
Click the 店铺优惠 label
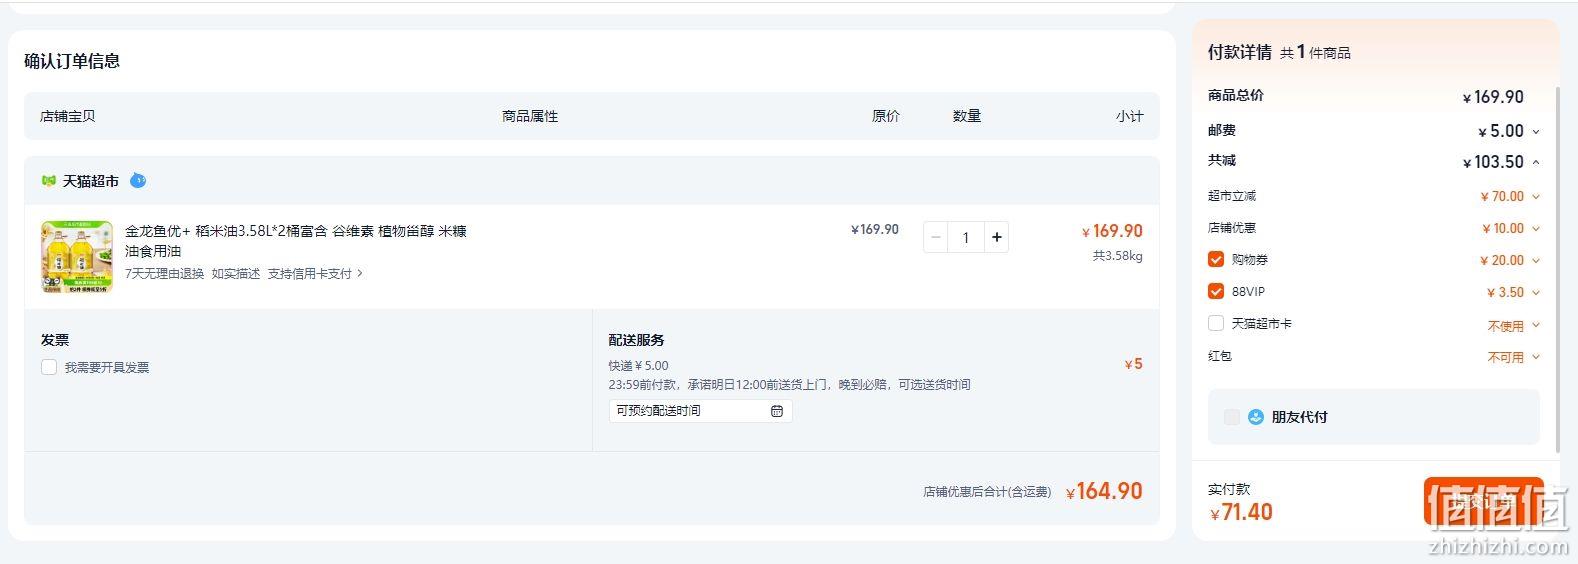click(x=1232, y=228)
